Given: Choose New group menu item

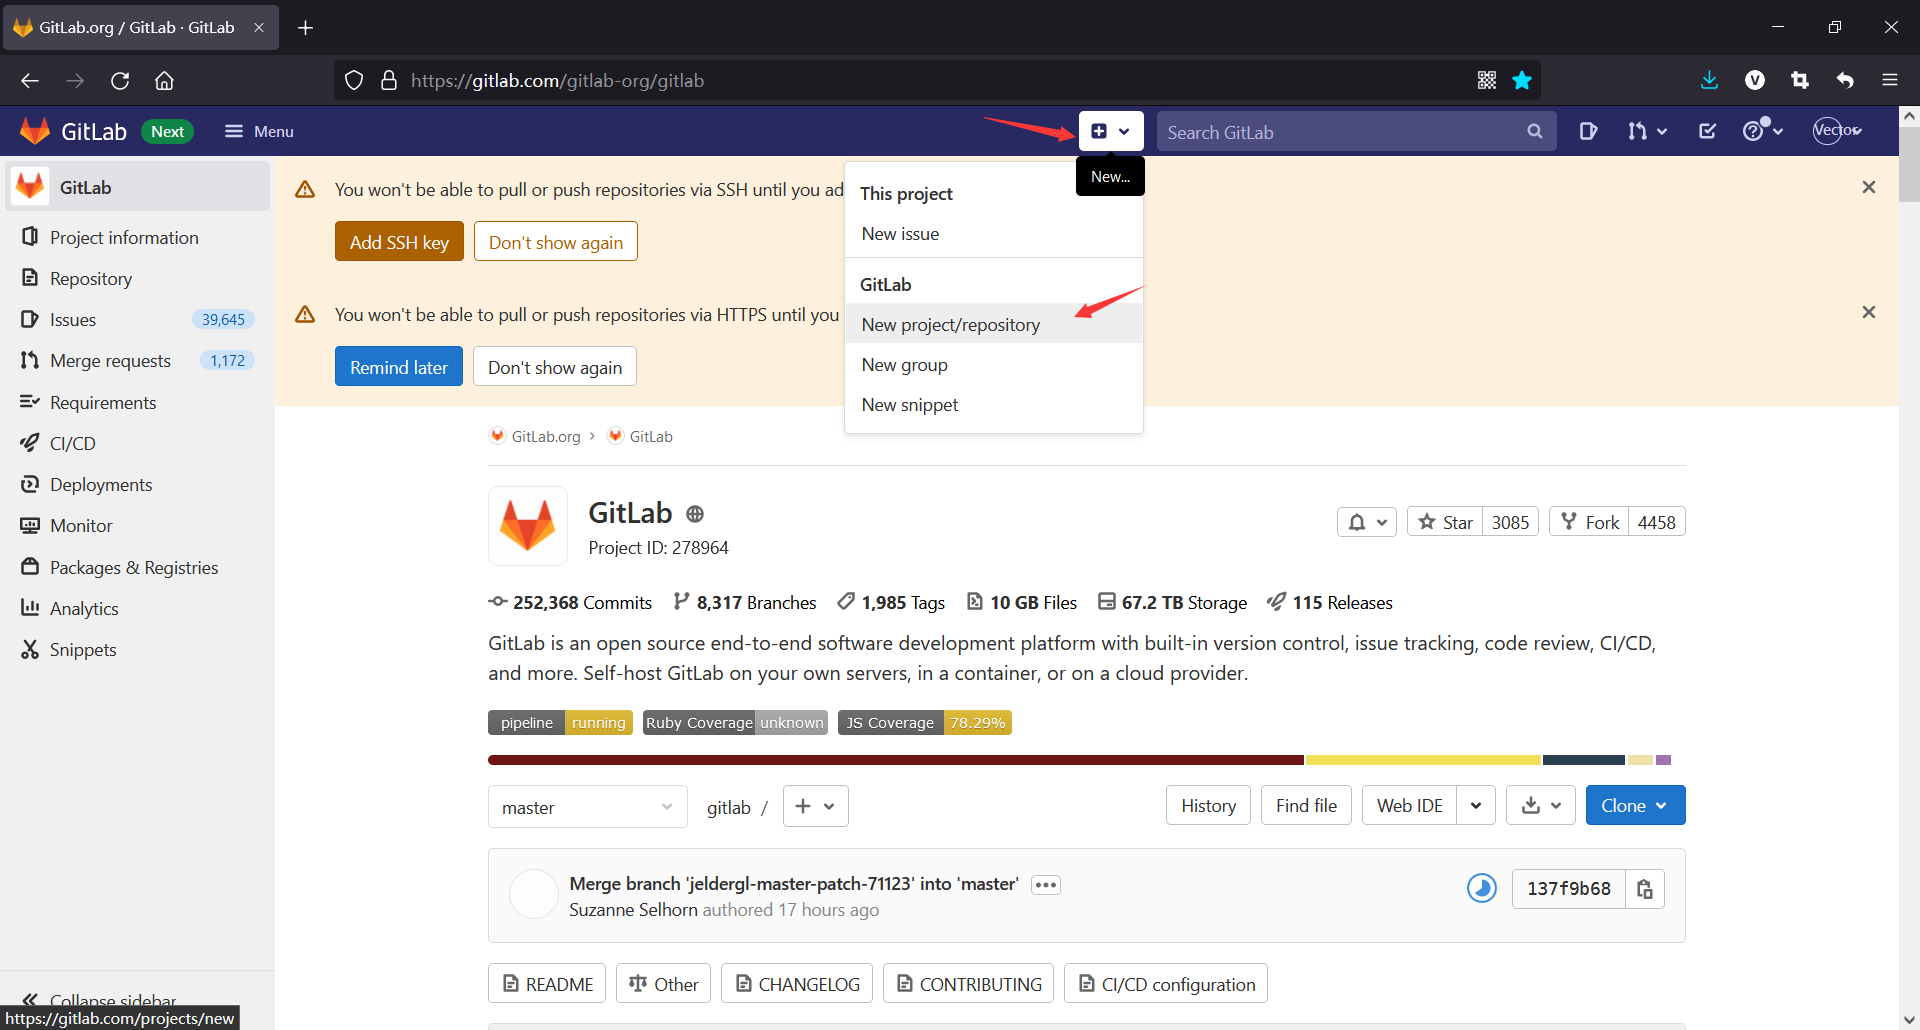Looking at the screenshot, I should point(994,365).
